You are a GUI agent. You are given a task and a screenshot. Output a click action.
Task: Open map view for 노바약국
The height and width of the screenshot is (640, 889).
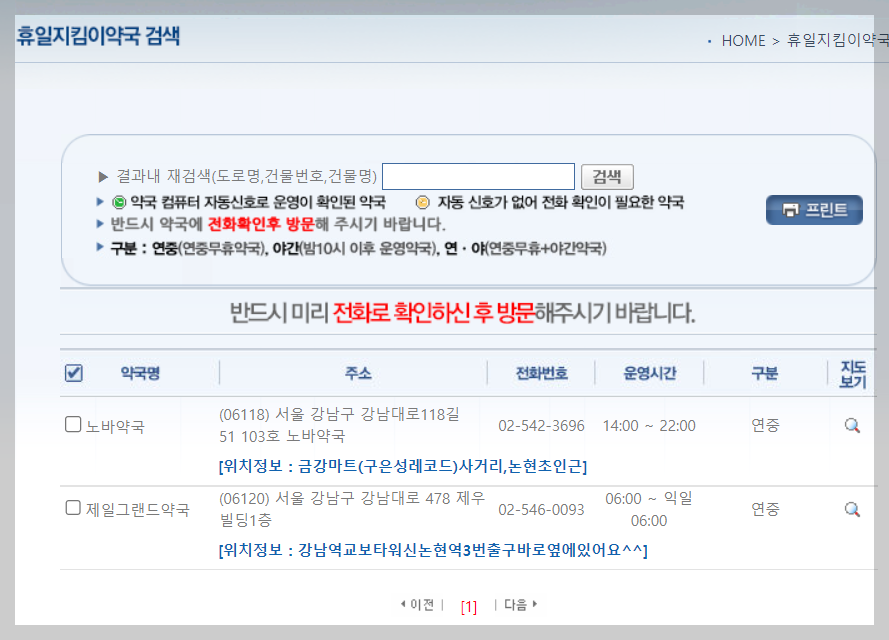pos(852,425)
